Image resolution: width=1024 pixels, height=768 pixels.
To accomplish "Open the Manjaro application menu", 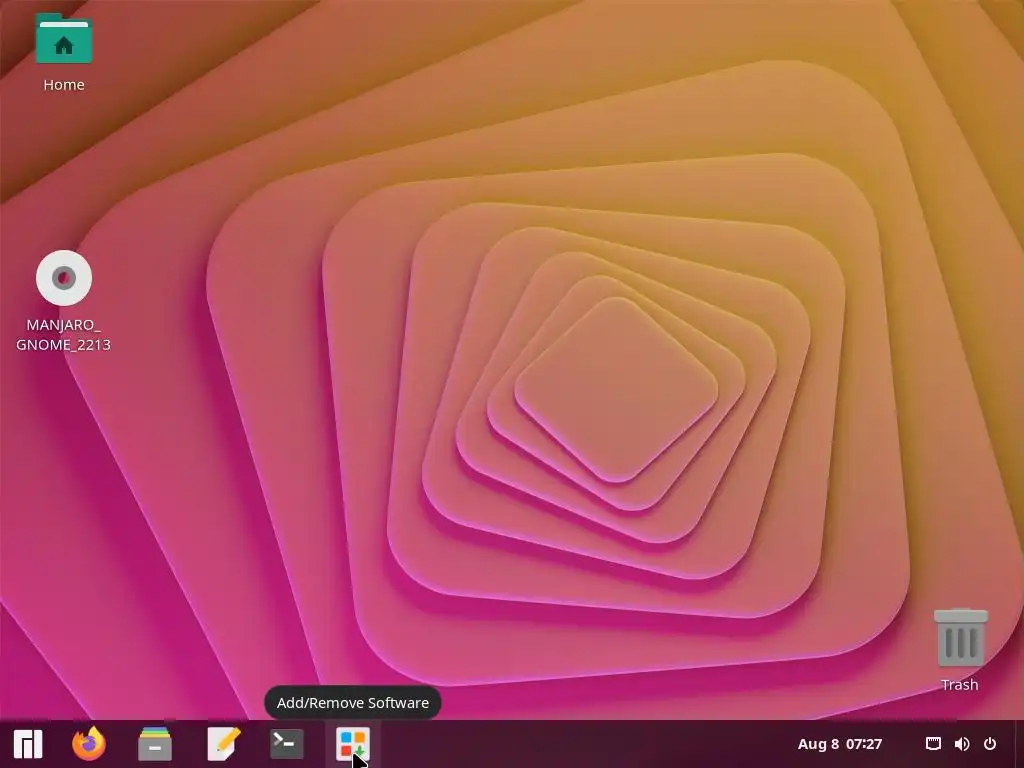I will point(28,744).
